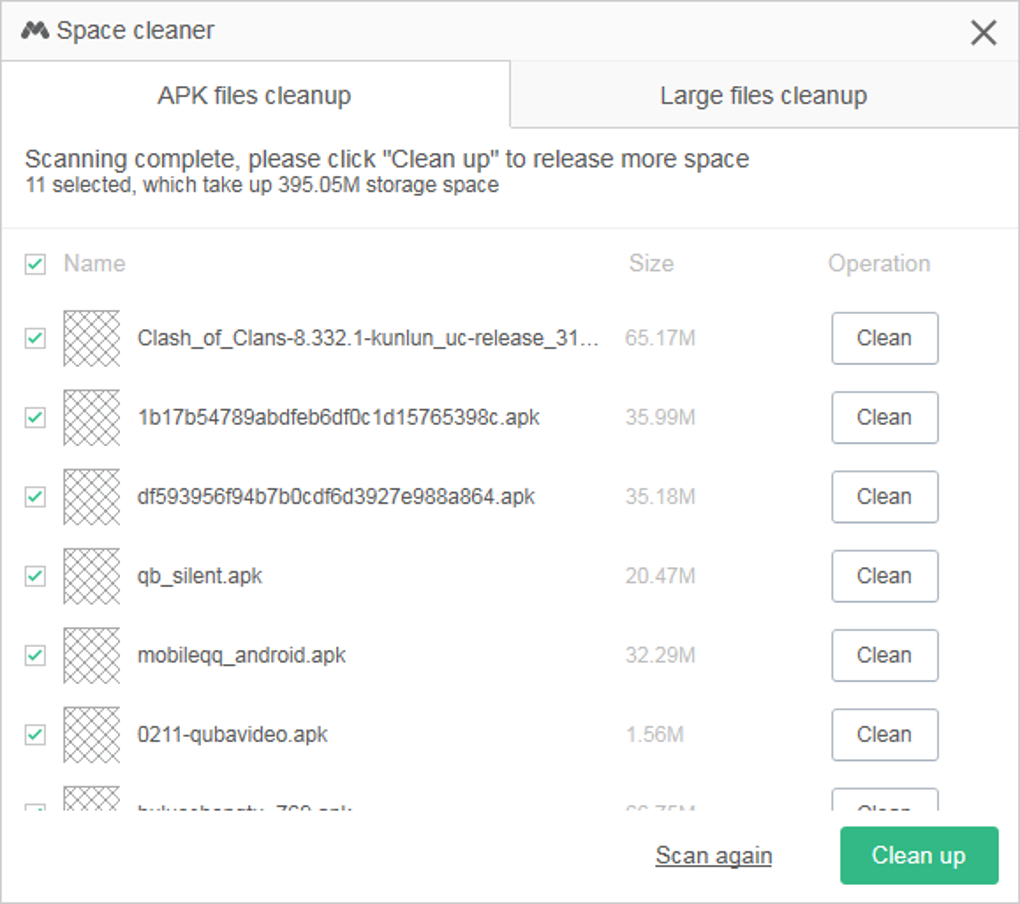1020x904 pixels.
Task: Deselect the mobileqq_android.apk checkbox
Action: click(x=35, y=655)
